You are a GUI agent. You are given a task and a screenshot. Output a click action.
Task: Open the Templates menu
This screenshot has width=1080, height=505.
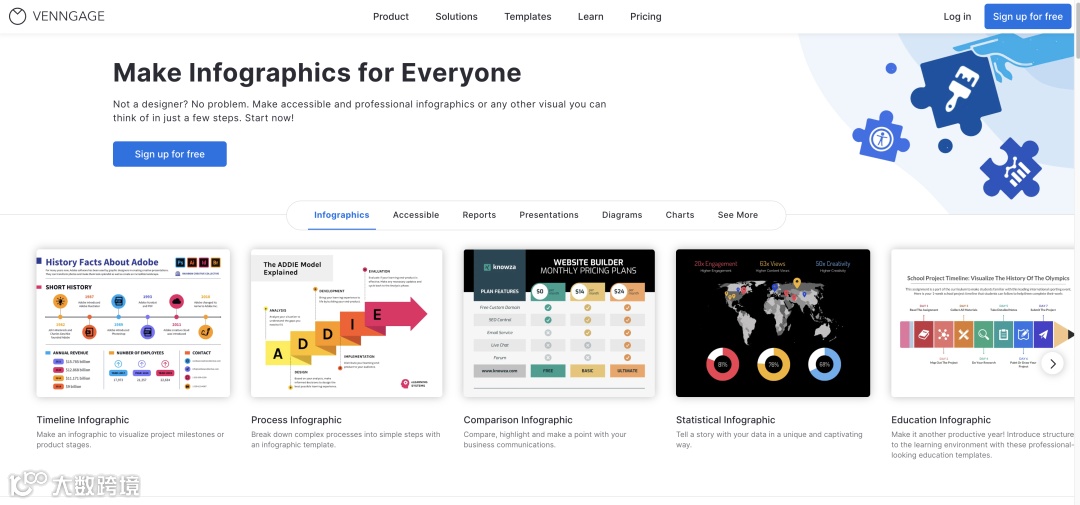(528, 17)
